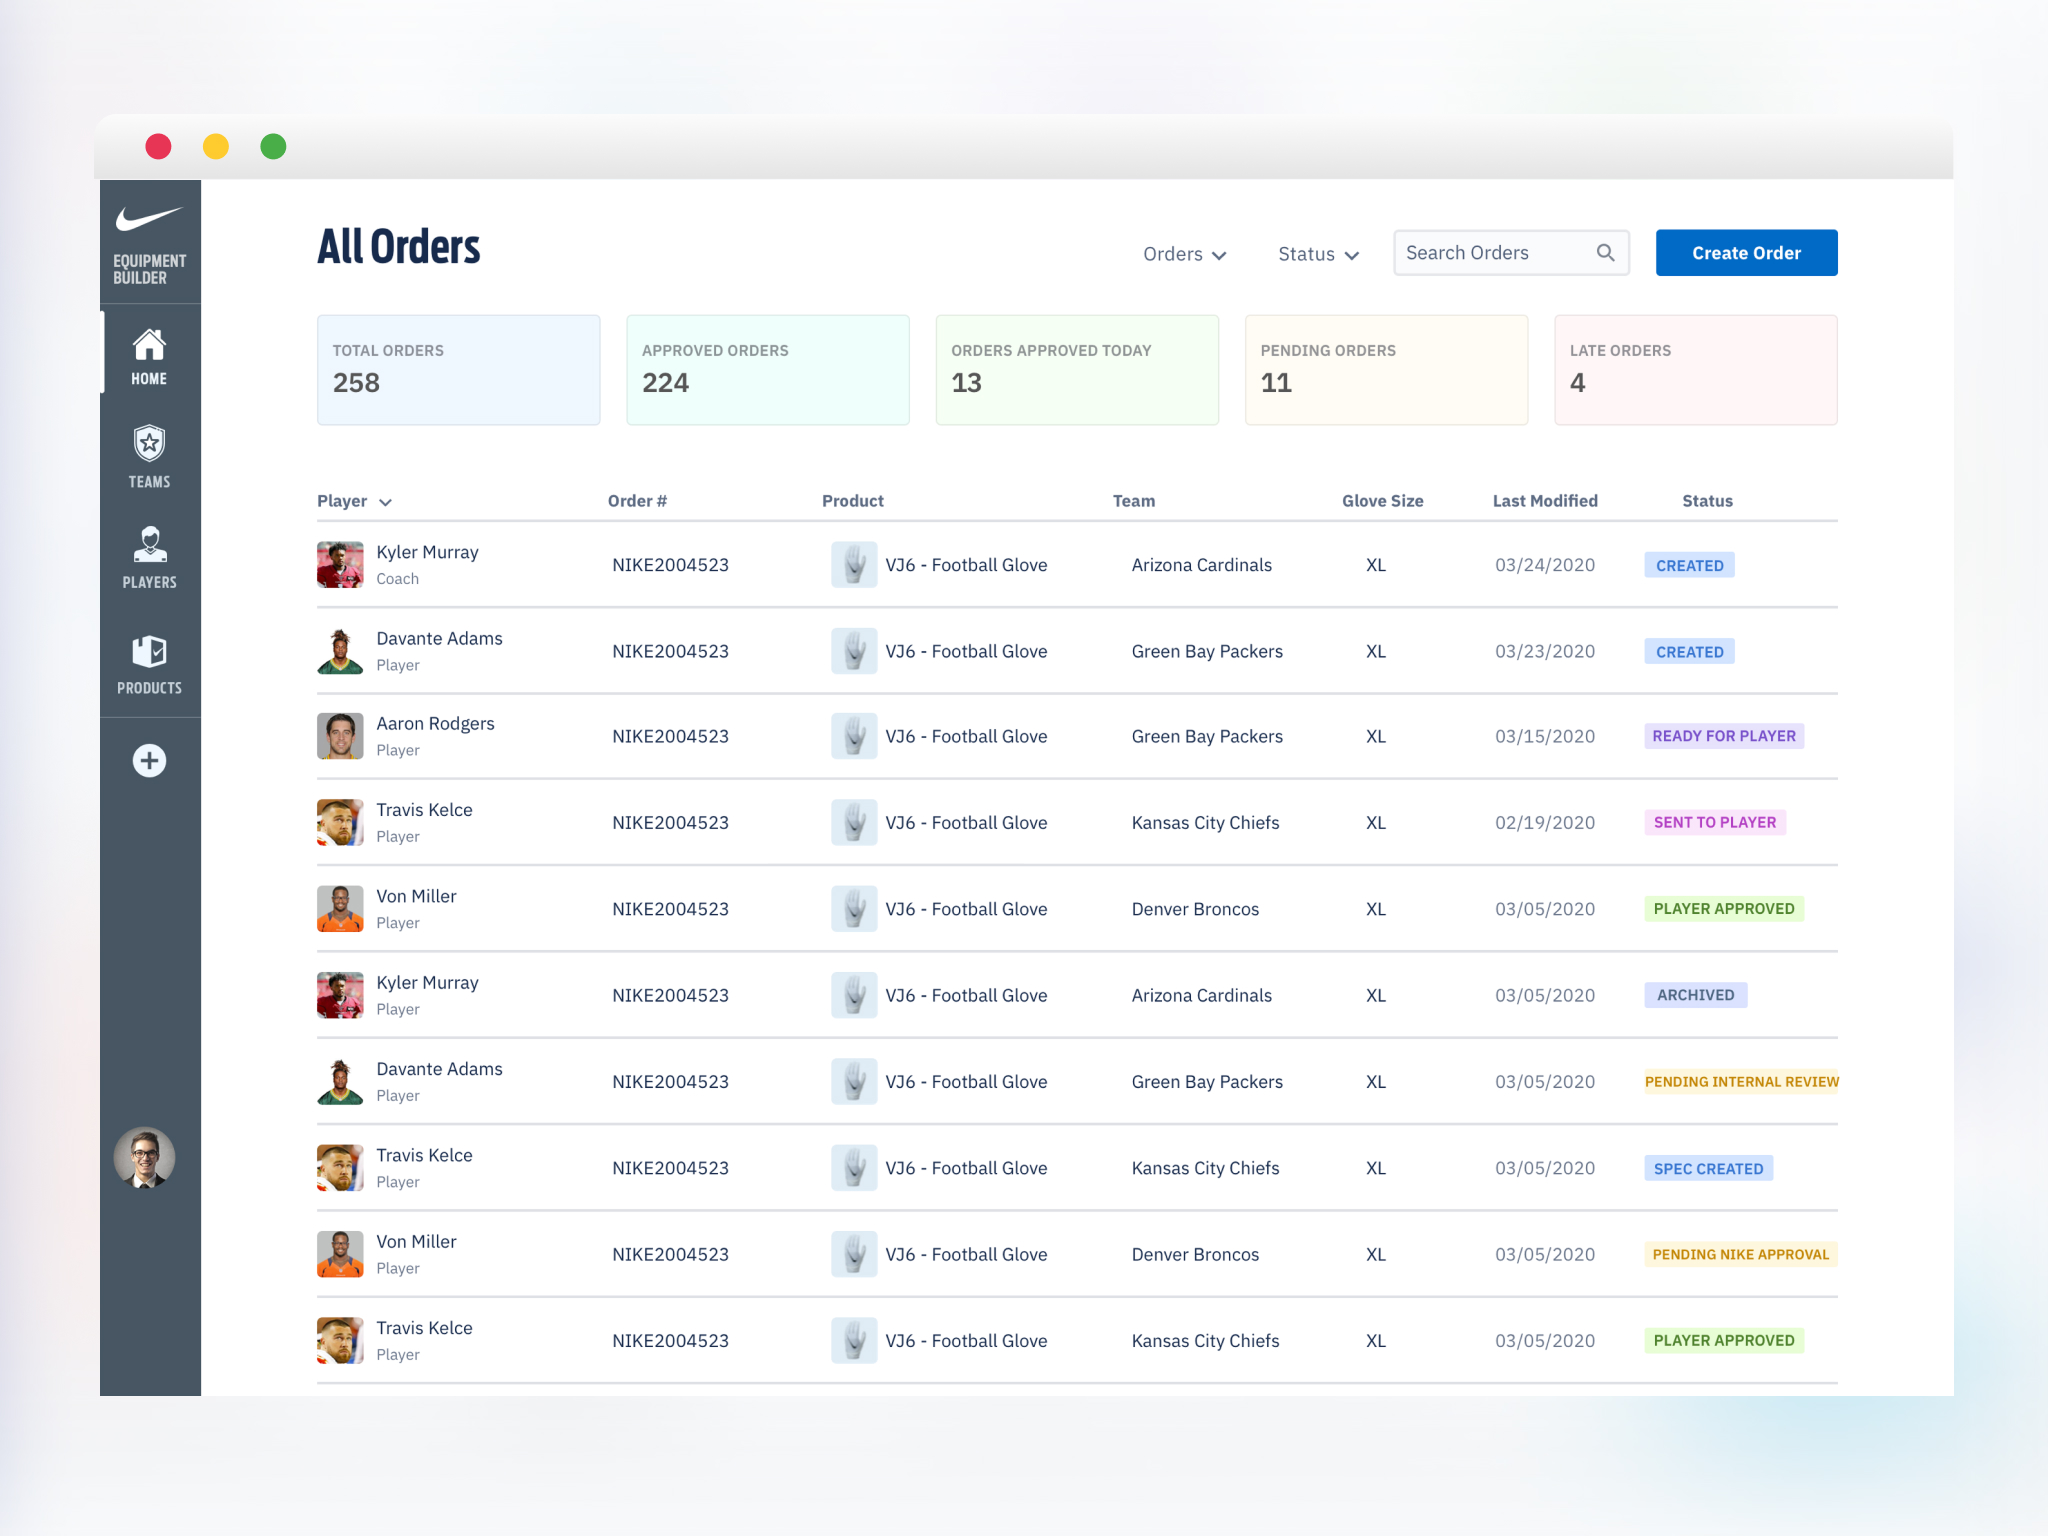2048x1536 pixels.
Task: Click the SENT TO PLAYER status badge
Action: point(1714,822)
